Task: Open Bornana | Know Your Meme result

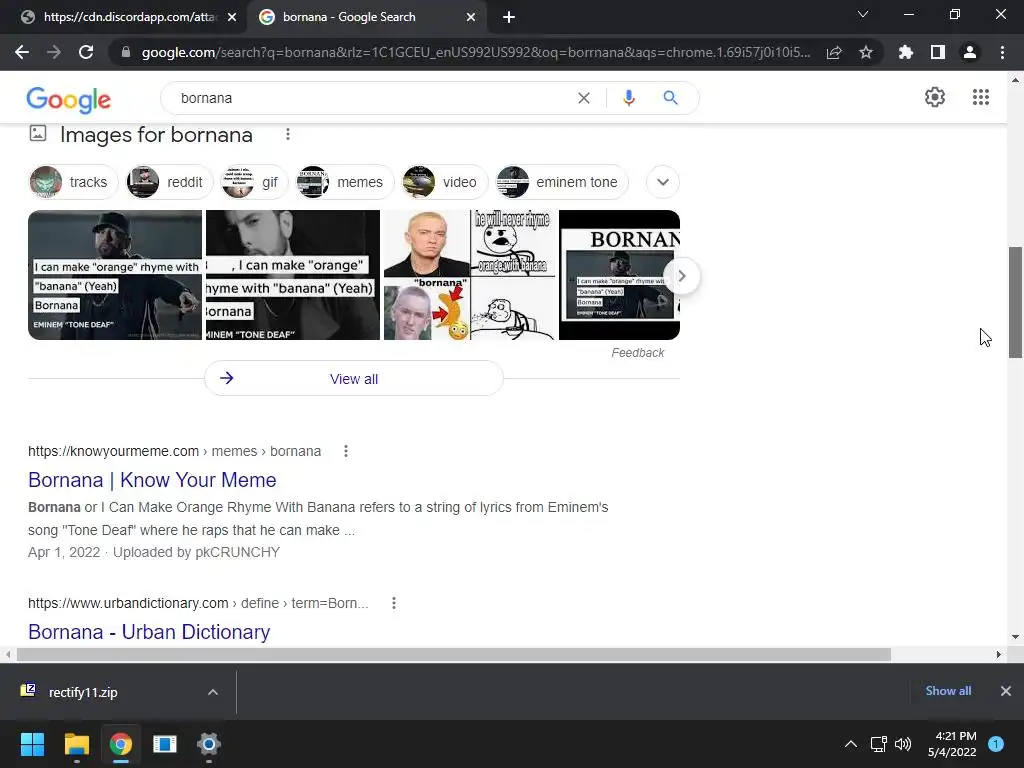Action: (152, 480)
